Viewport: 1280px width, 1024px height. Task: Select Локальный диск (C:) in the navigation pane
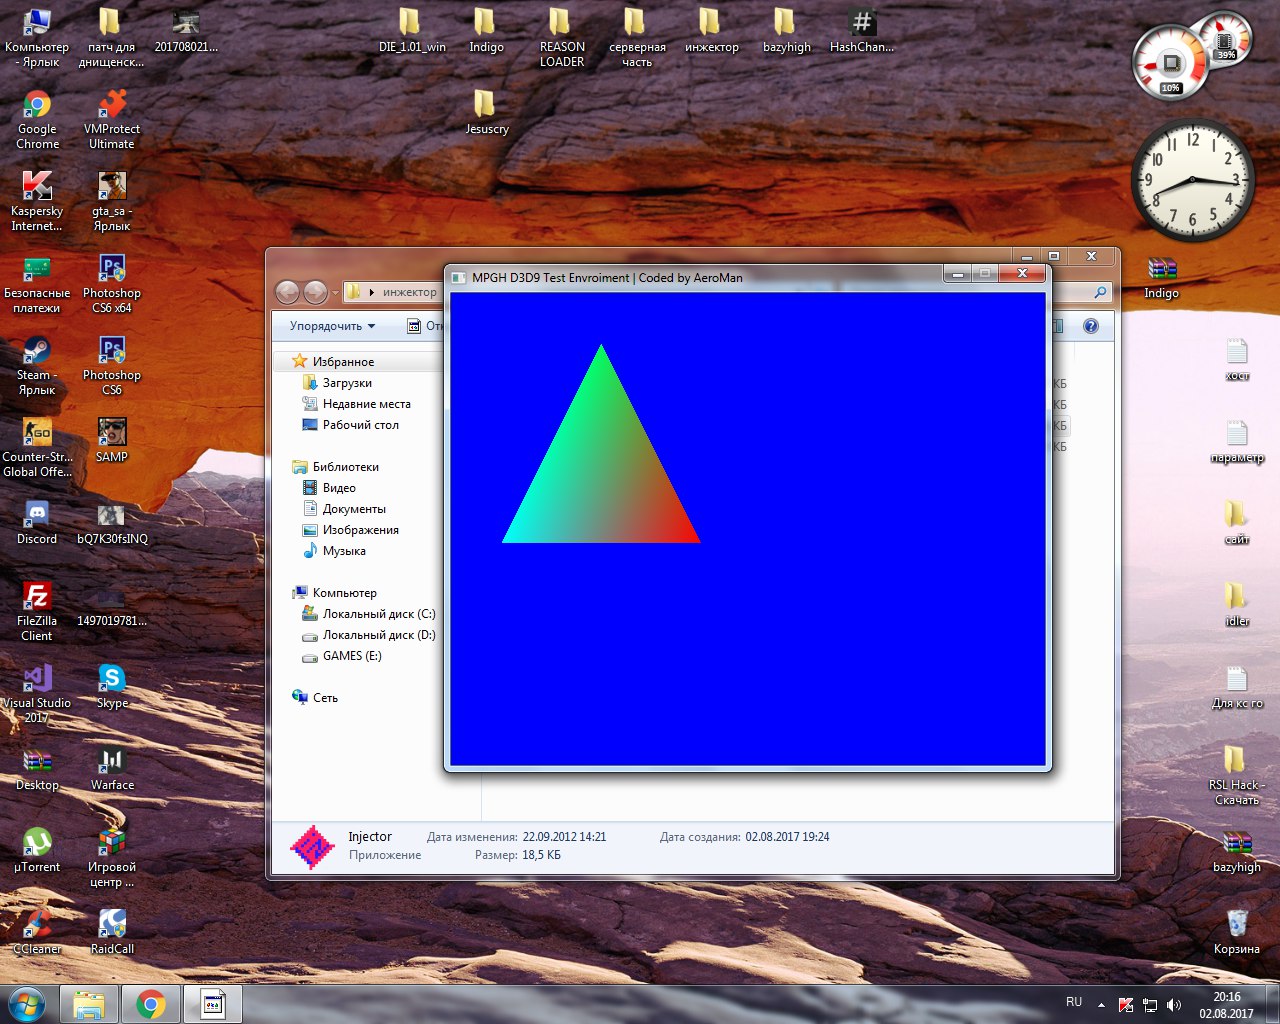pos(378,614)
